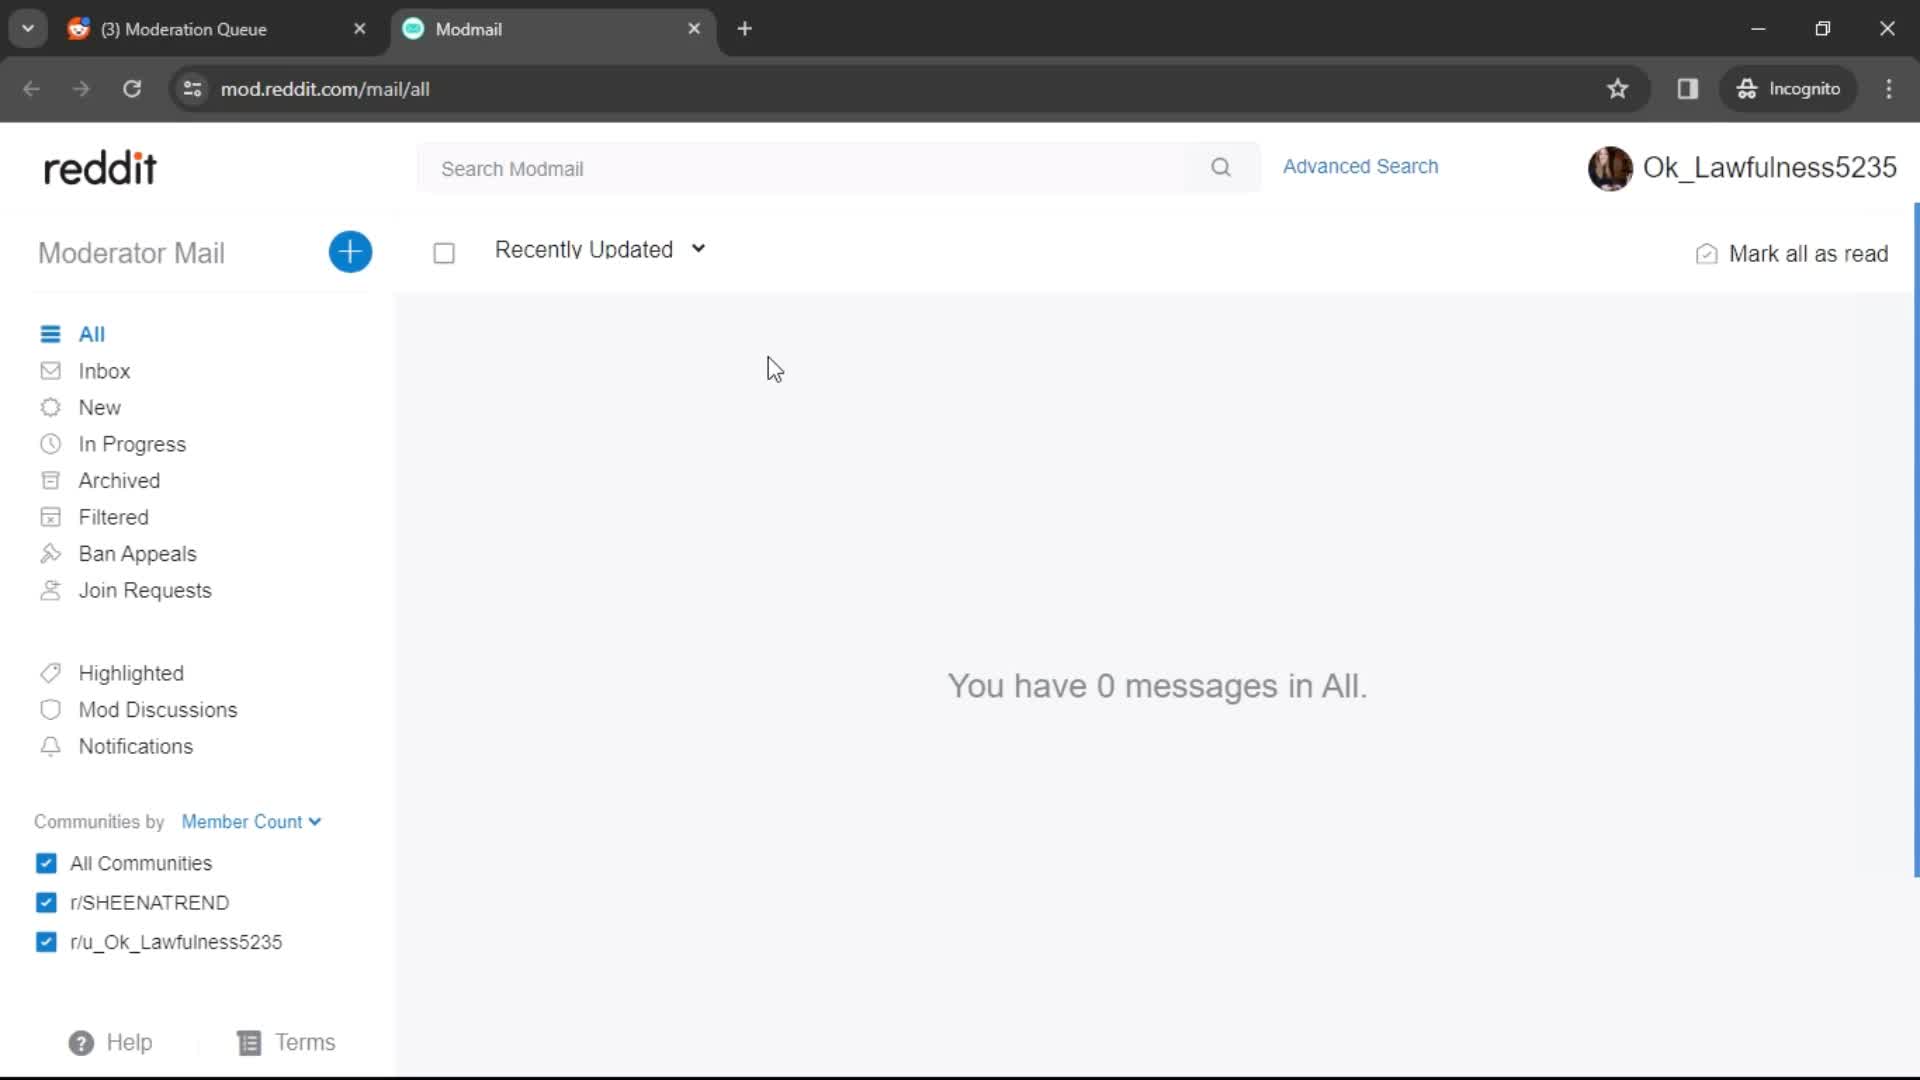Create a new modmail with the plus button
1920x1080 pixels.
click(350, 252)
